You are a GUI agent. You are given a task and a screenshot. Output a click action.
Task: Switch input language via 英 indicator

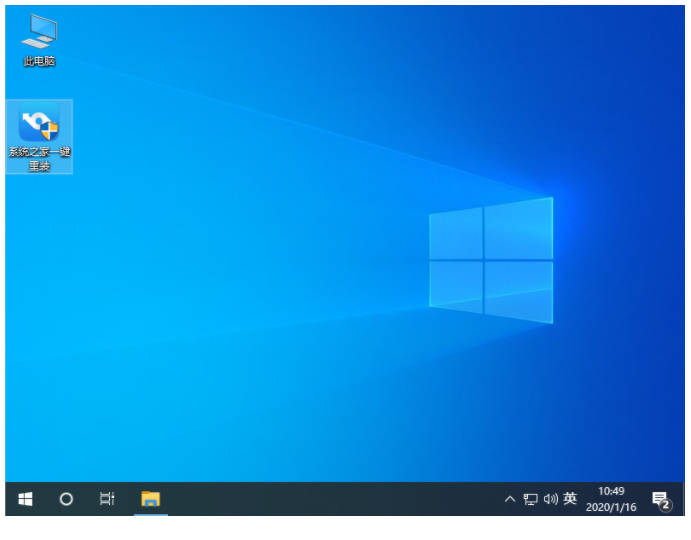(x=570, y=499)
